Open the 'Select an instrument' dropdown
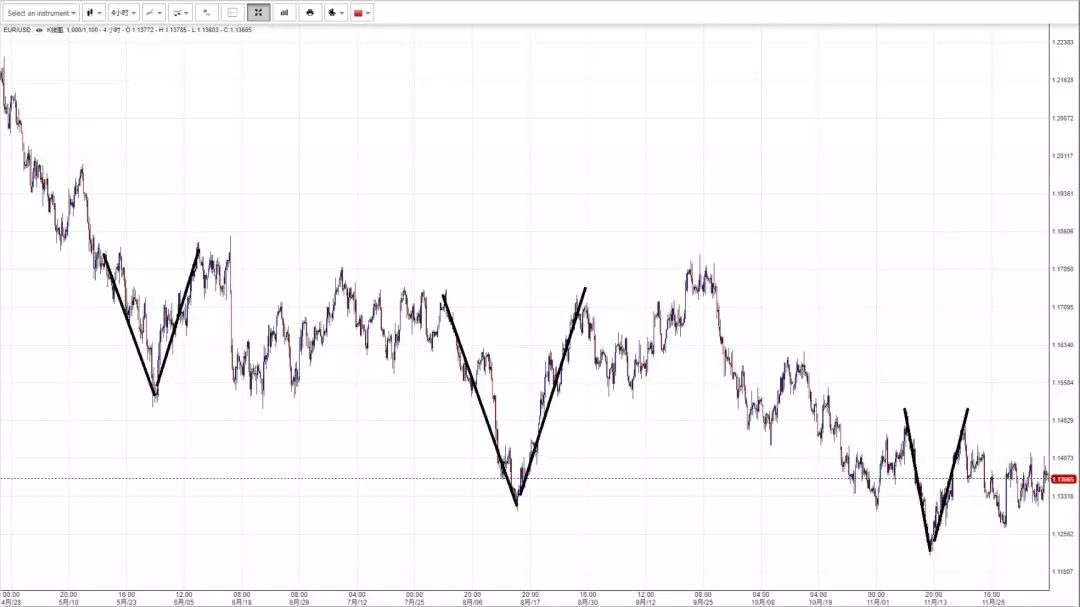Viewport: 1080px width, 607px height. click(x=41, y=13)
